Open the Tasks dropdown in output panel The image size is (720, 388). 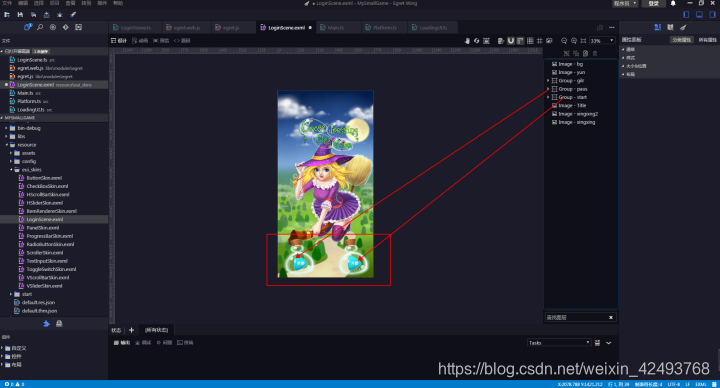pyautogui.click(x=559, y=343)
